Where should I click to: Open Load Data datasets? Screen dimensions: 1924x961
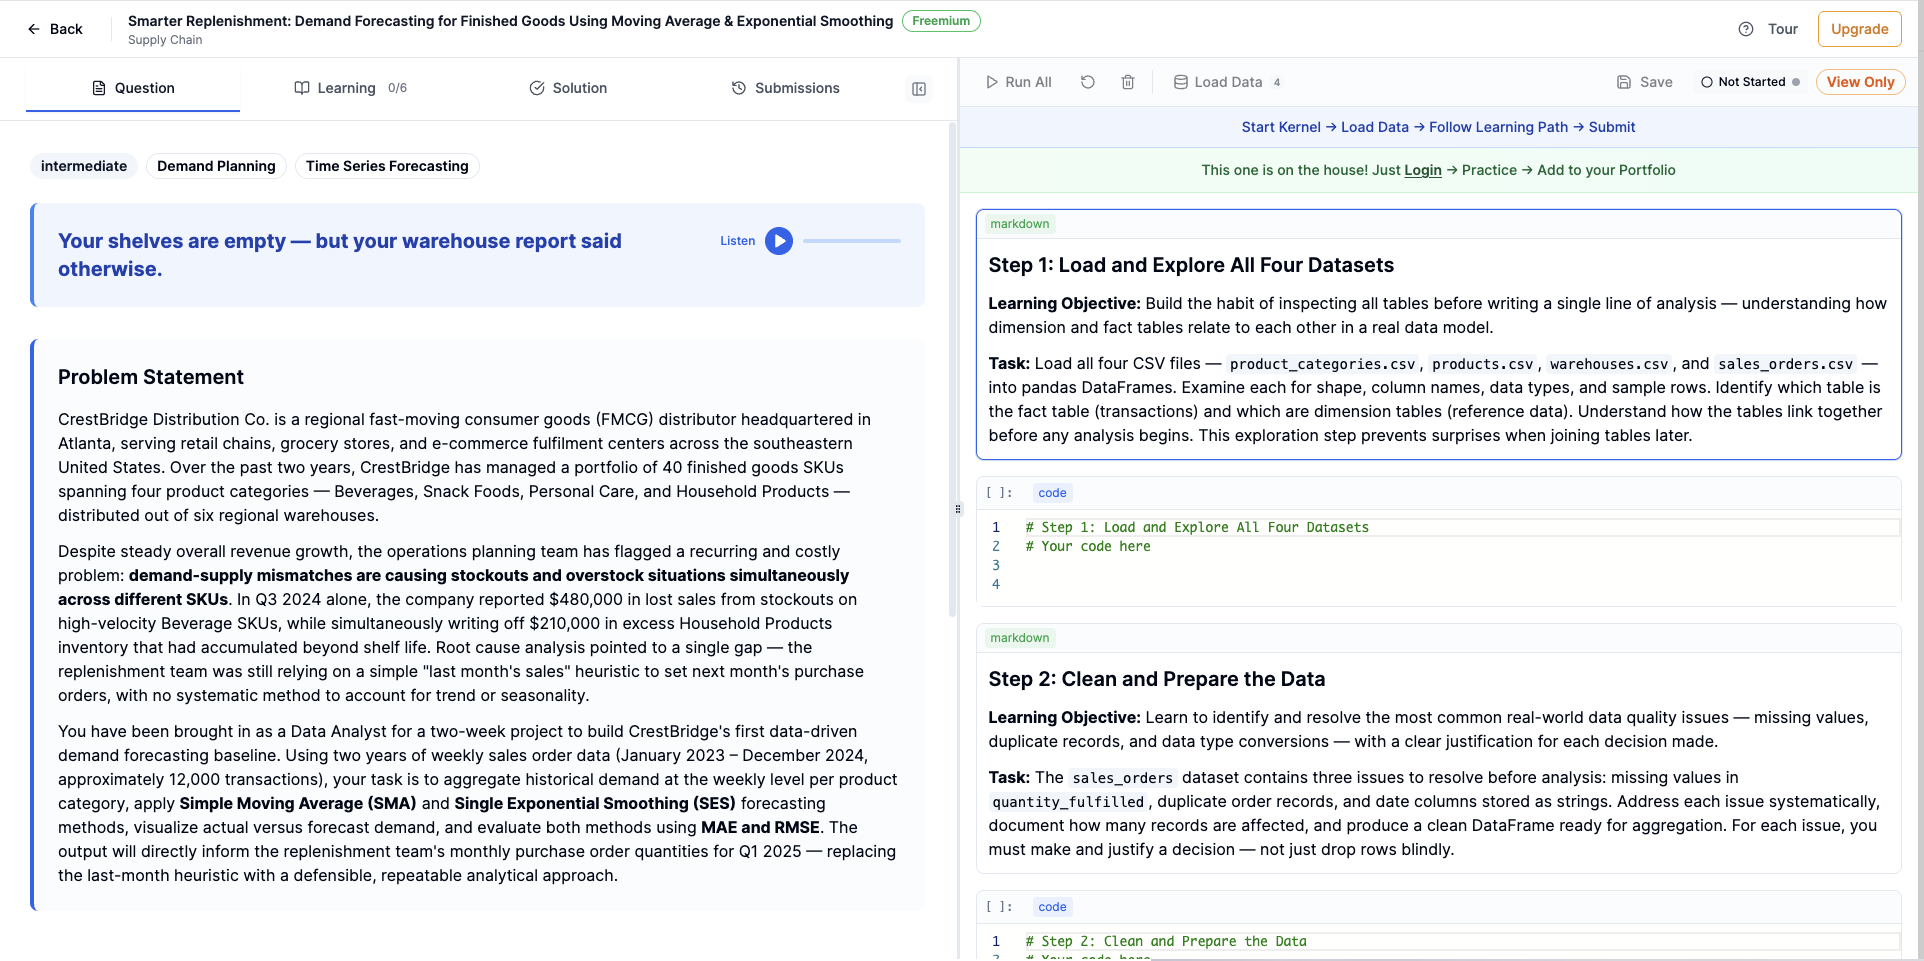pos(1227,82)
